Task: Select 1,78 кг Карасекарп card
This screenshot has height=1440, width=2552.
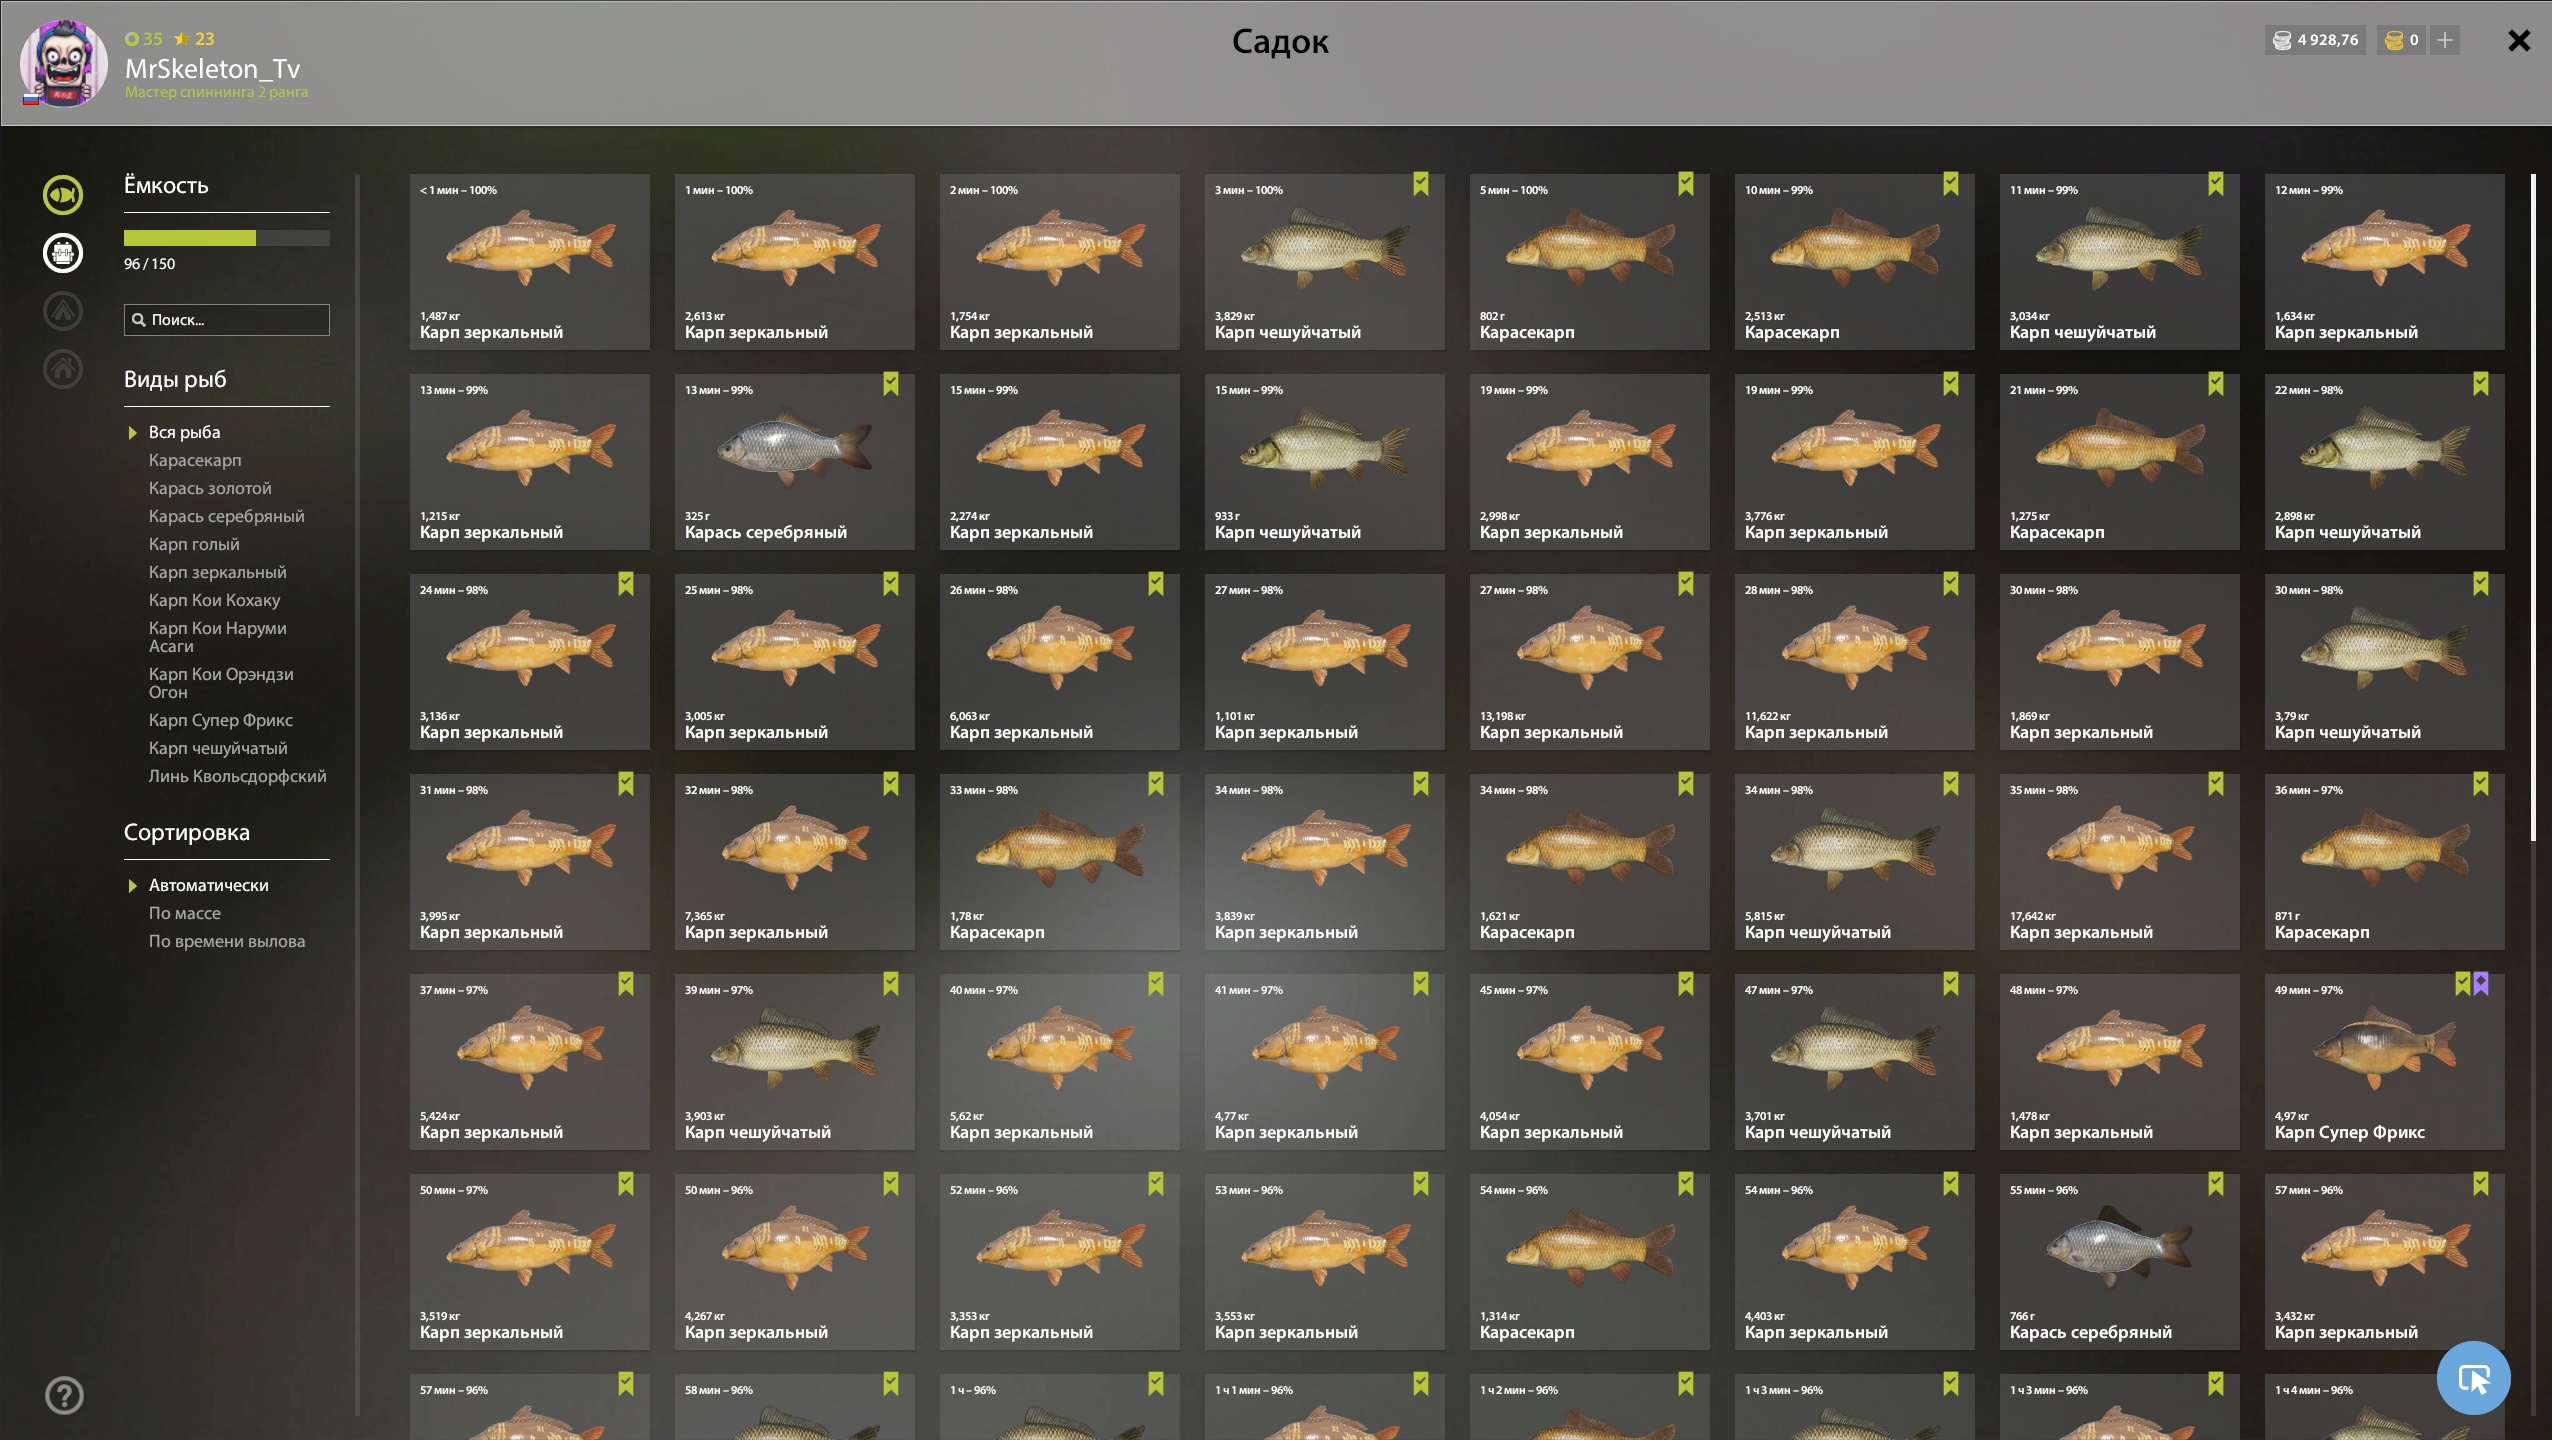Action: click(1060, 862)
